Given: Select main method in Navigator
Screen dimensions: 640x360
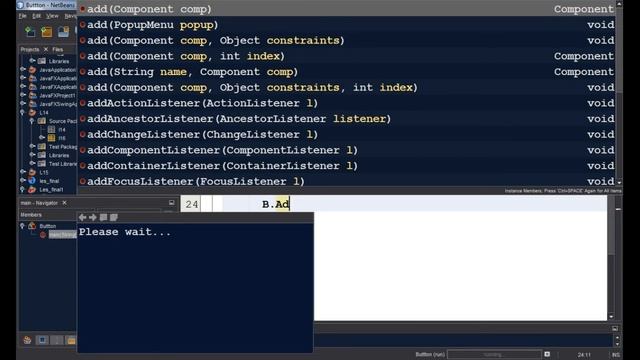Looking at the screenshot, I should point(62,235).
